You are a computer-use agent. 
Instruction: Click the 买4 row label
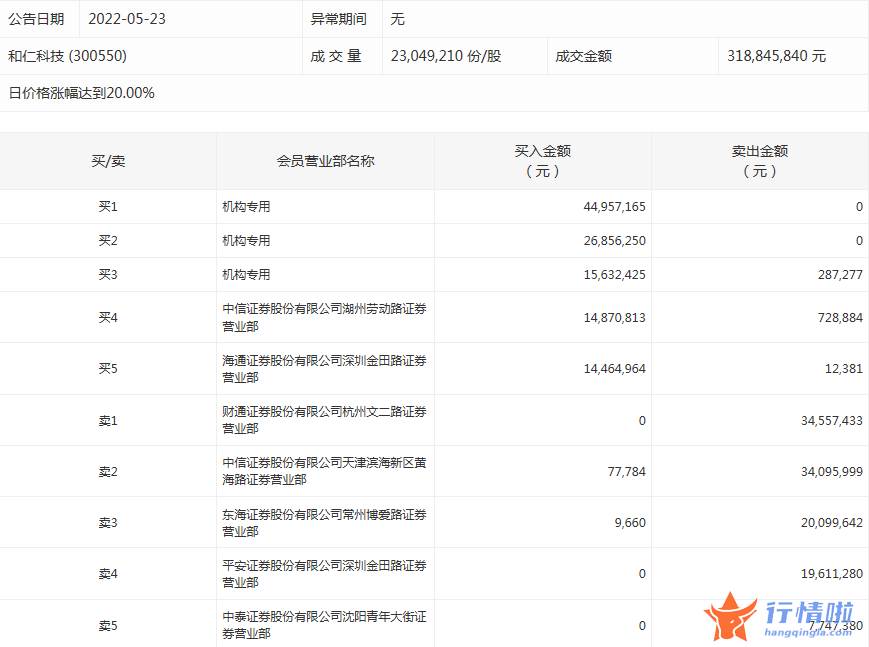pos(108,318)
